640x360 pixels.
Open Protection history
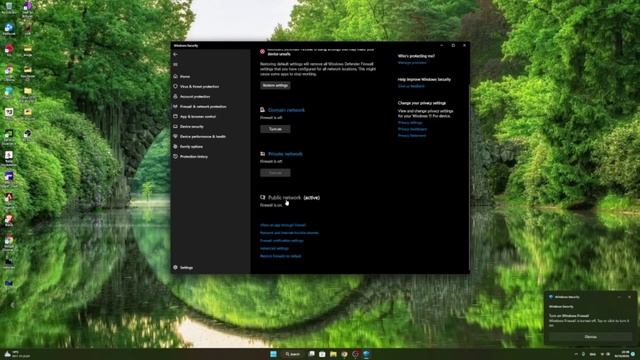tap(194, 156)
